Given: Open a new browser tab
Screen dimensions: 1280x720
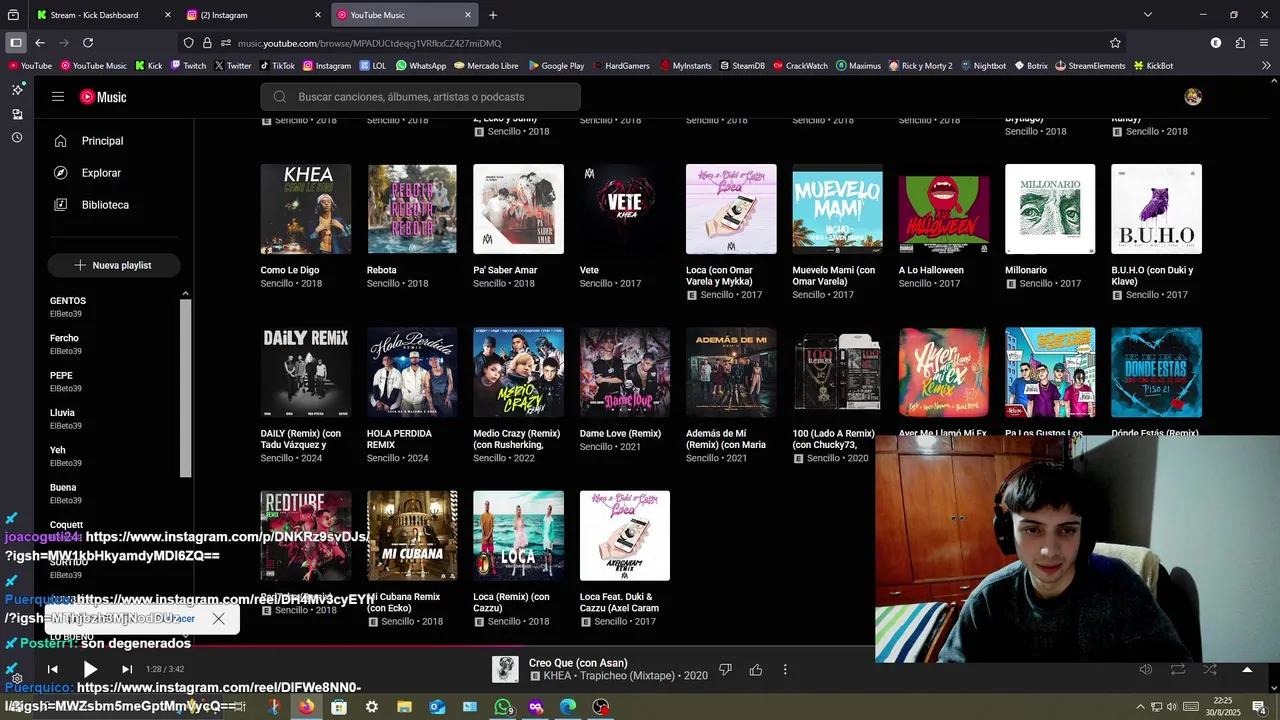Looking at the screenshot, I should coord(493,15).
